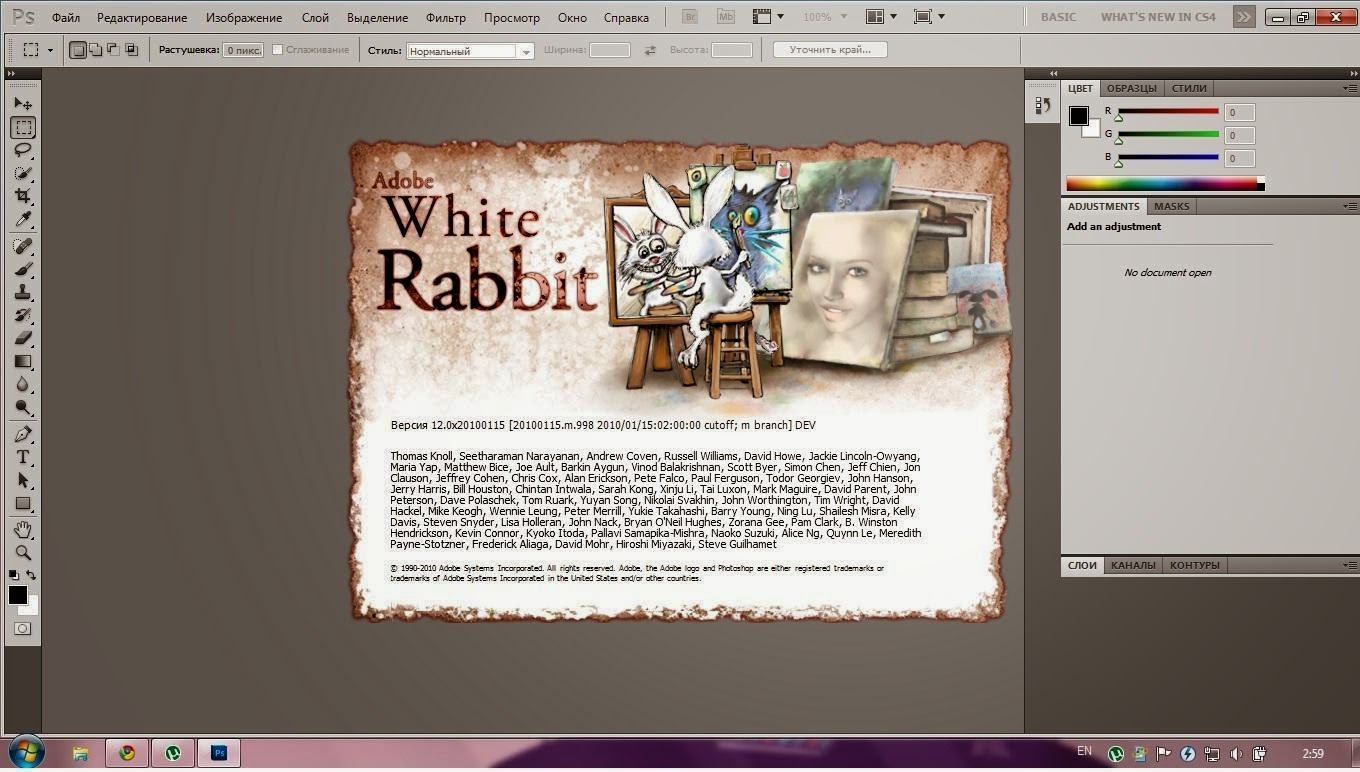Choose New selection mode
The image size is (1360, 772).
click(x=78, y=50)
